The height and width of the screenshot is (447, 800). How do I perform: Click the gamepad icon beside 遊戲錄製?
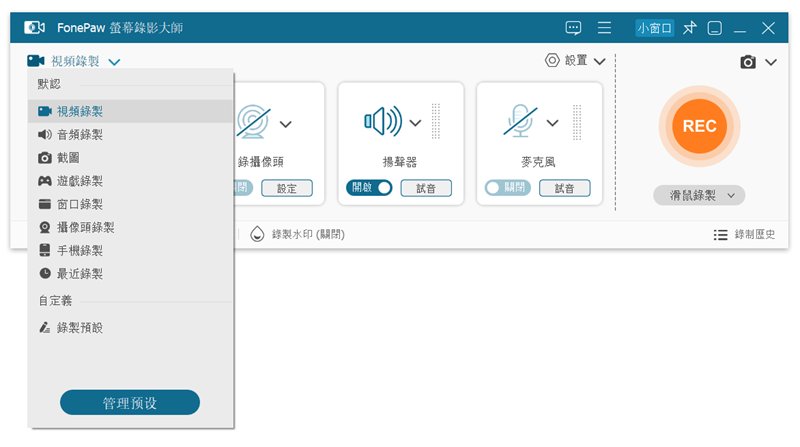45,181
